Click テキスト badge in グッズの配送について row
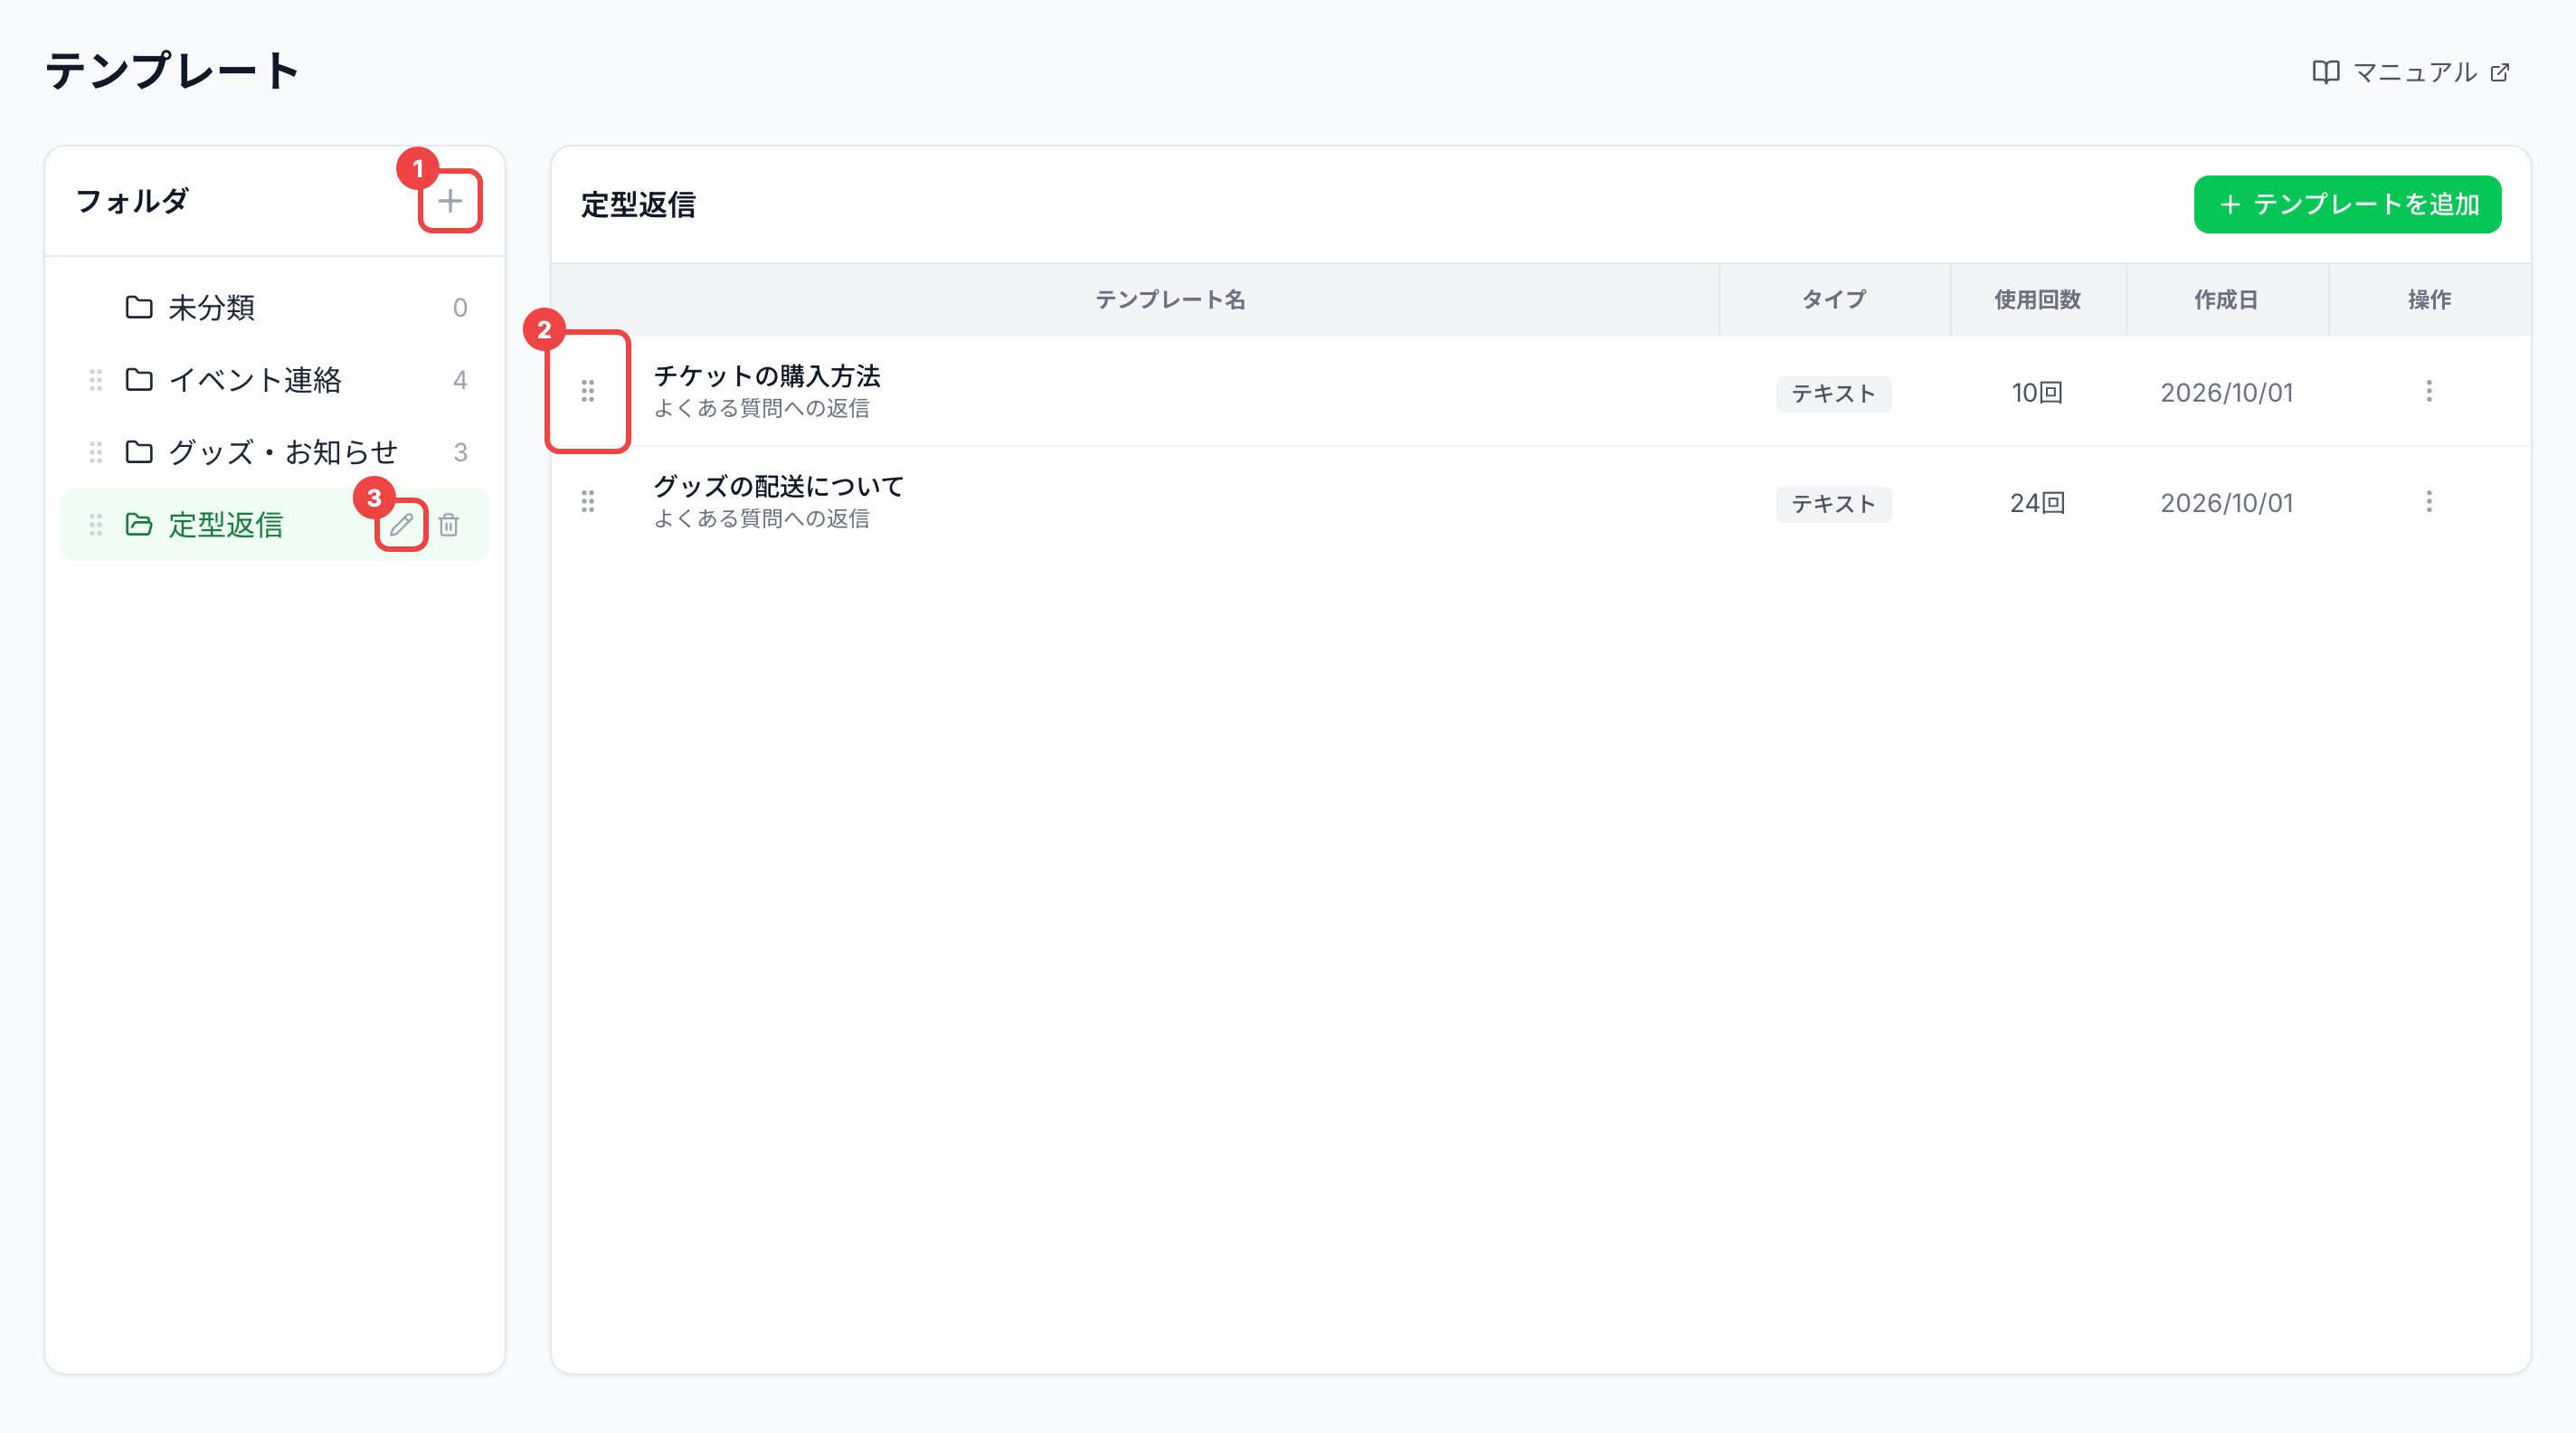Viewport: 2576px width, 1433px height. (1834, 503)
